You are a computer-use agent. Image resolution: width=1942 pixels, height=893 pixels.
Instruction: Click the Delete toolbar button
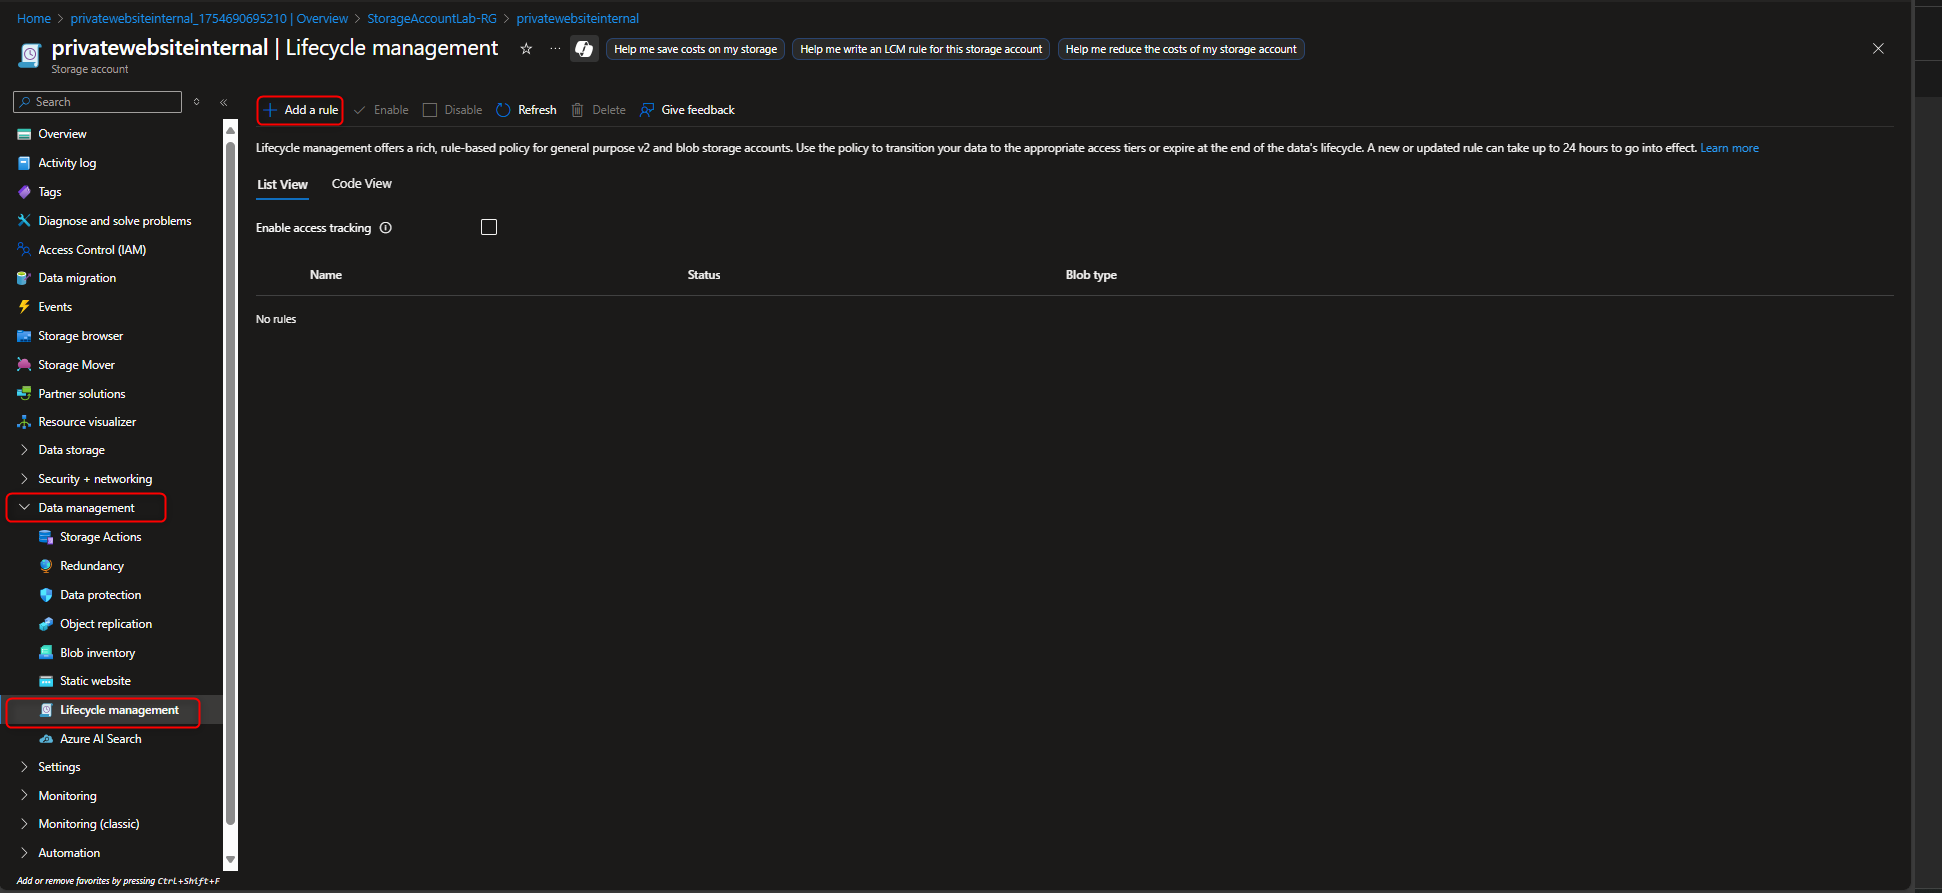[599, 110]
